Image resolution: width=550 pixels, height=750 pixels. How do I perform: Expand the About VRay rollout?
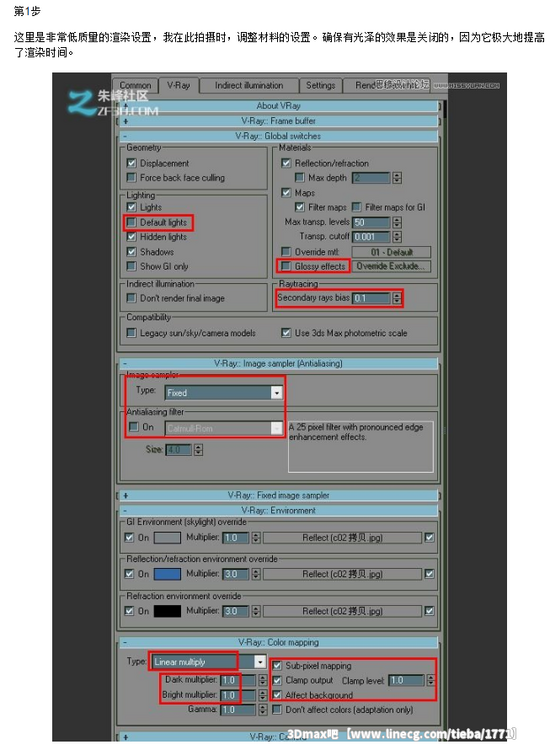[x=278, y=106]
